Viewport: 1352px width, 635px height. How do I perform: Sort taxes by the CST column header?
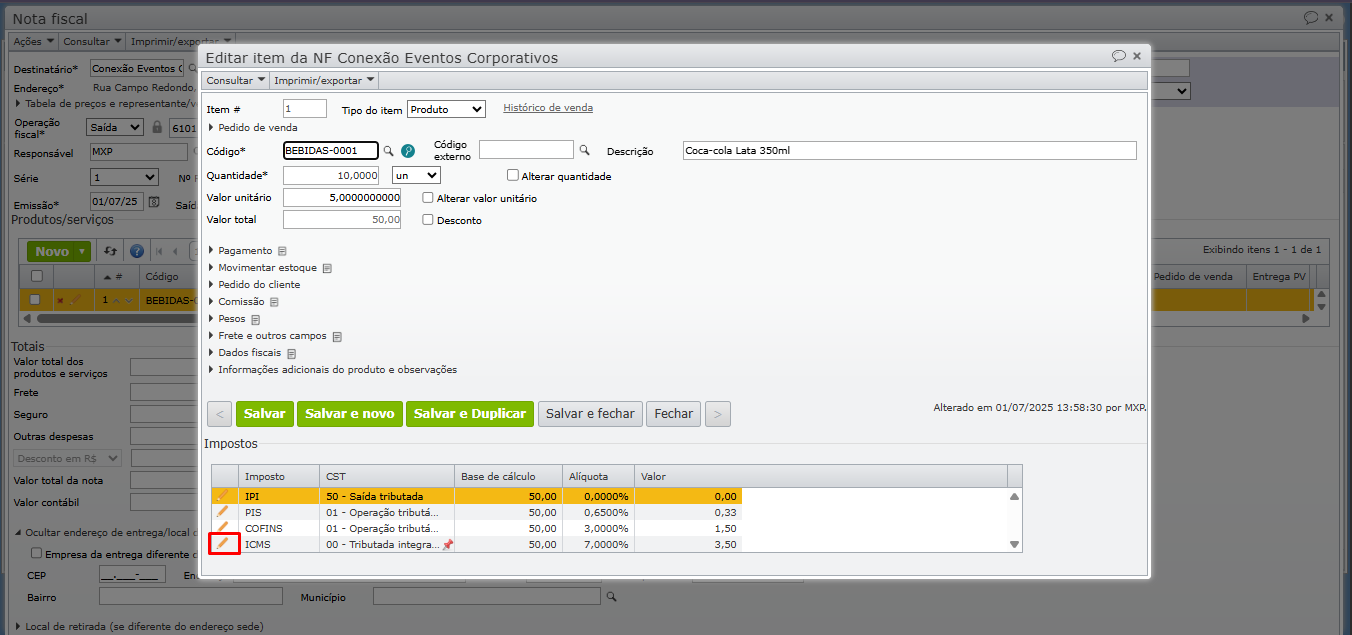pos(386,476)
